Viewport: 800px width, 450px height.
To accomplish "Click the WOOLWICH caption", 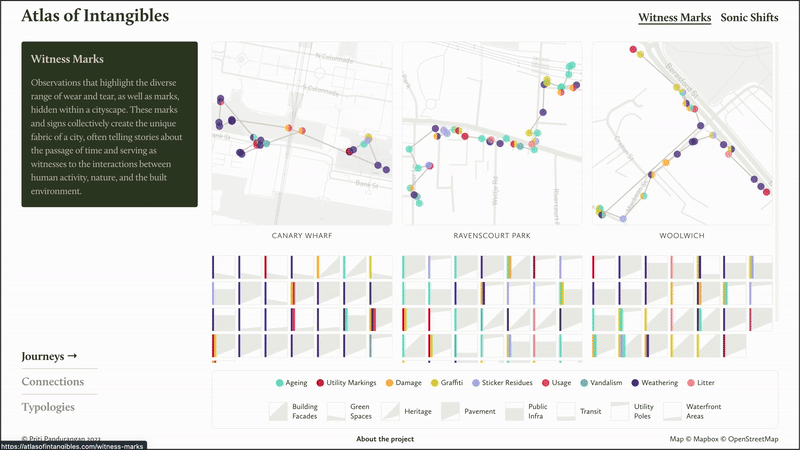I will (682, 236).
